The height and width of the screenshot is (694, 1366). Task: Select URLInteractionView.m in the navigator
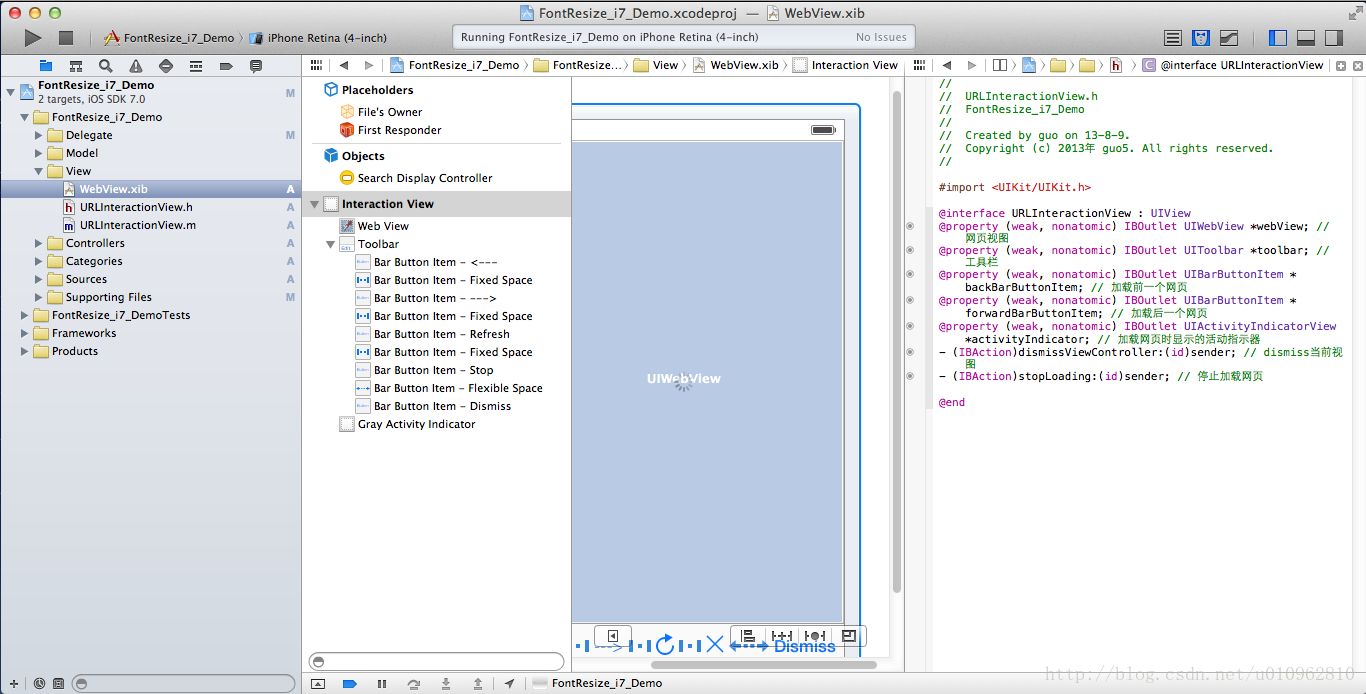click(138, 225)
